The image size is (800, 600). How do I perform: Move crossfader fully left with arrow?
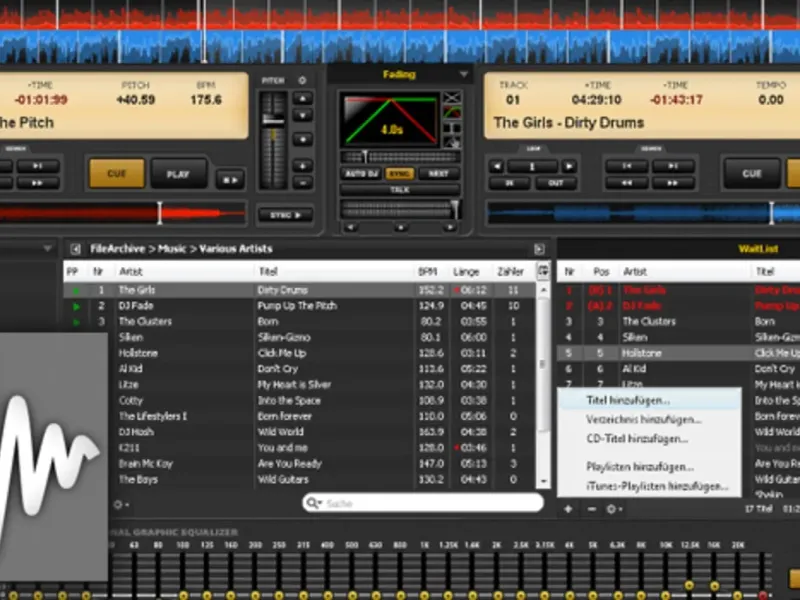[351, 228]
